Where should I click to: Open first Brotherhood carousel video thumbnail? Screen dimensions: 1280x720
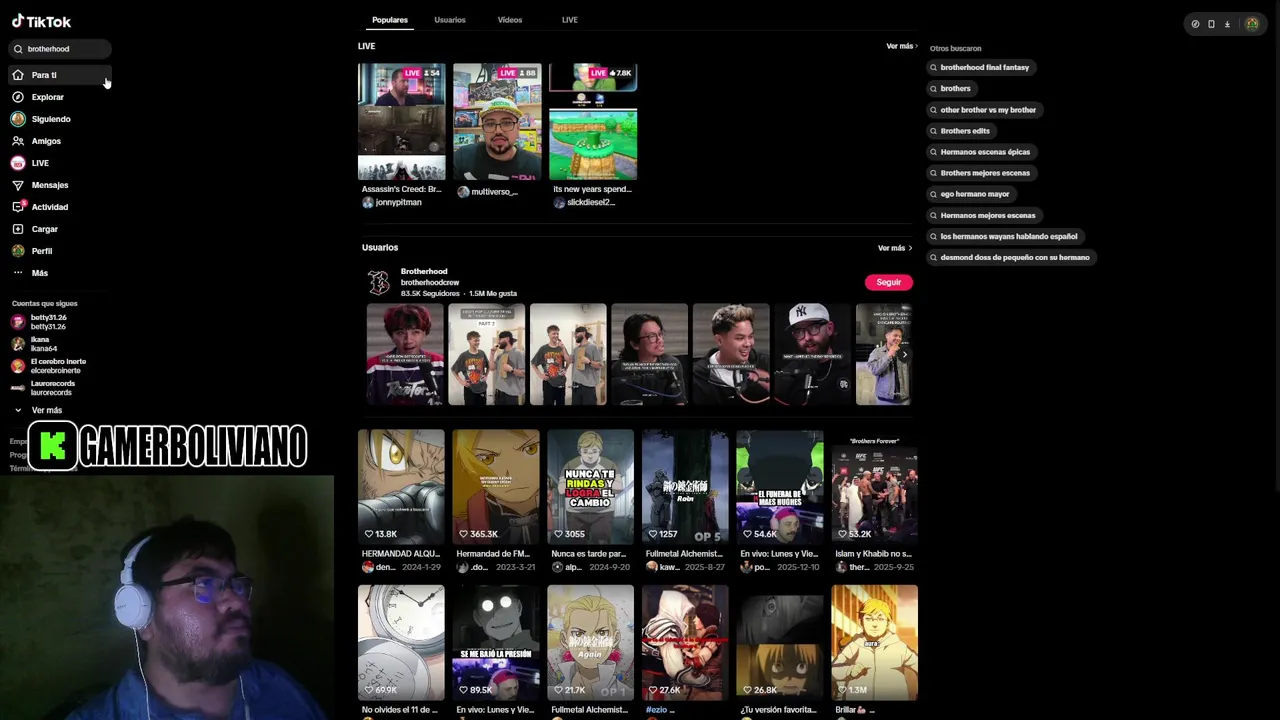click(405, 355)
